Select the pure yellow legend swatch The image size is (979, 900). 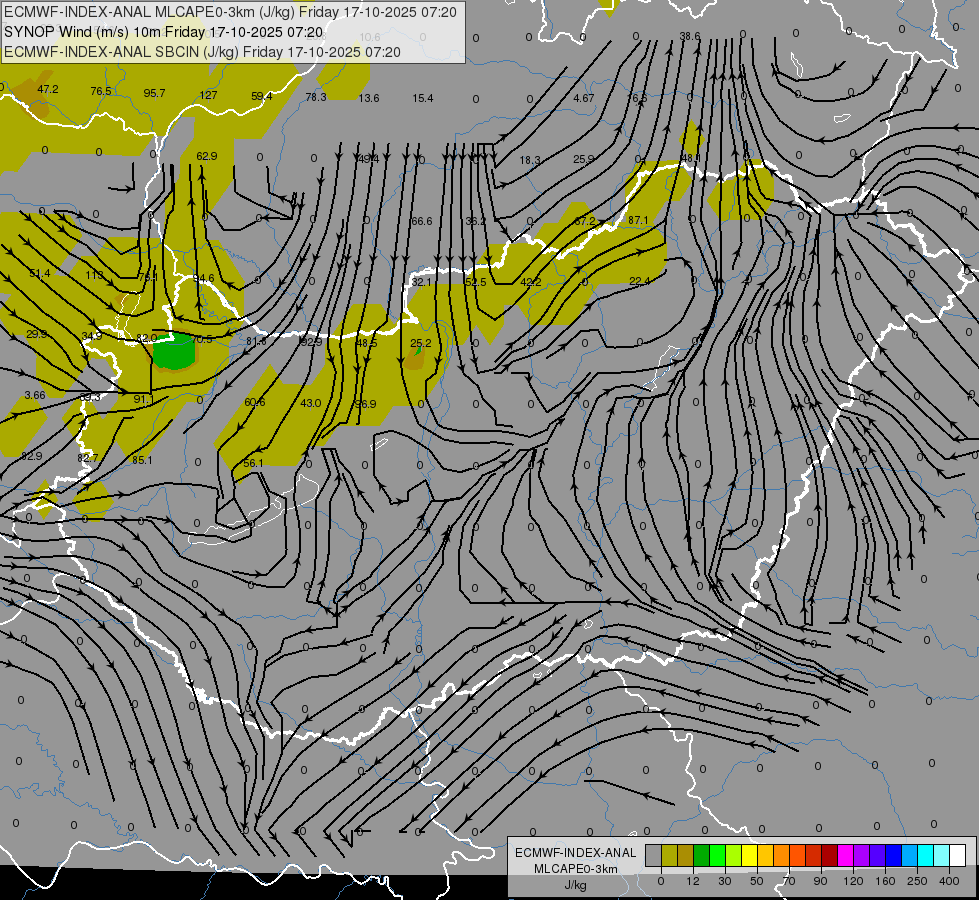[x=749, y=855]
